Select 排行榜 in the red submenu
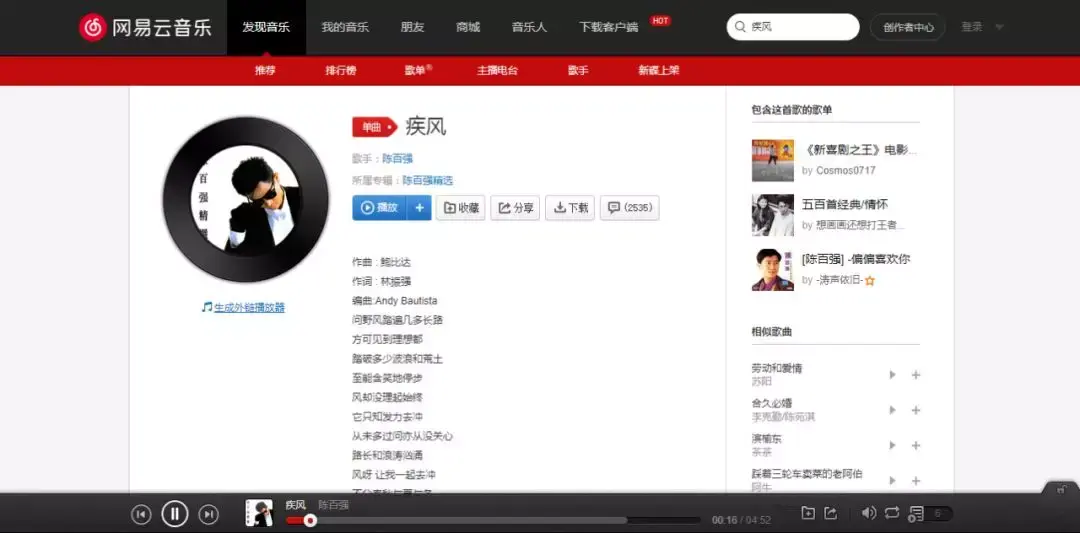Screen dimensions: 1080x533 (x=341, y=70)
